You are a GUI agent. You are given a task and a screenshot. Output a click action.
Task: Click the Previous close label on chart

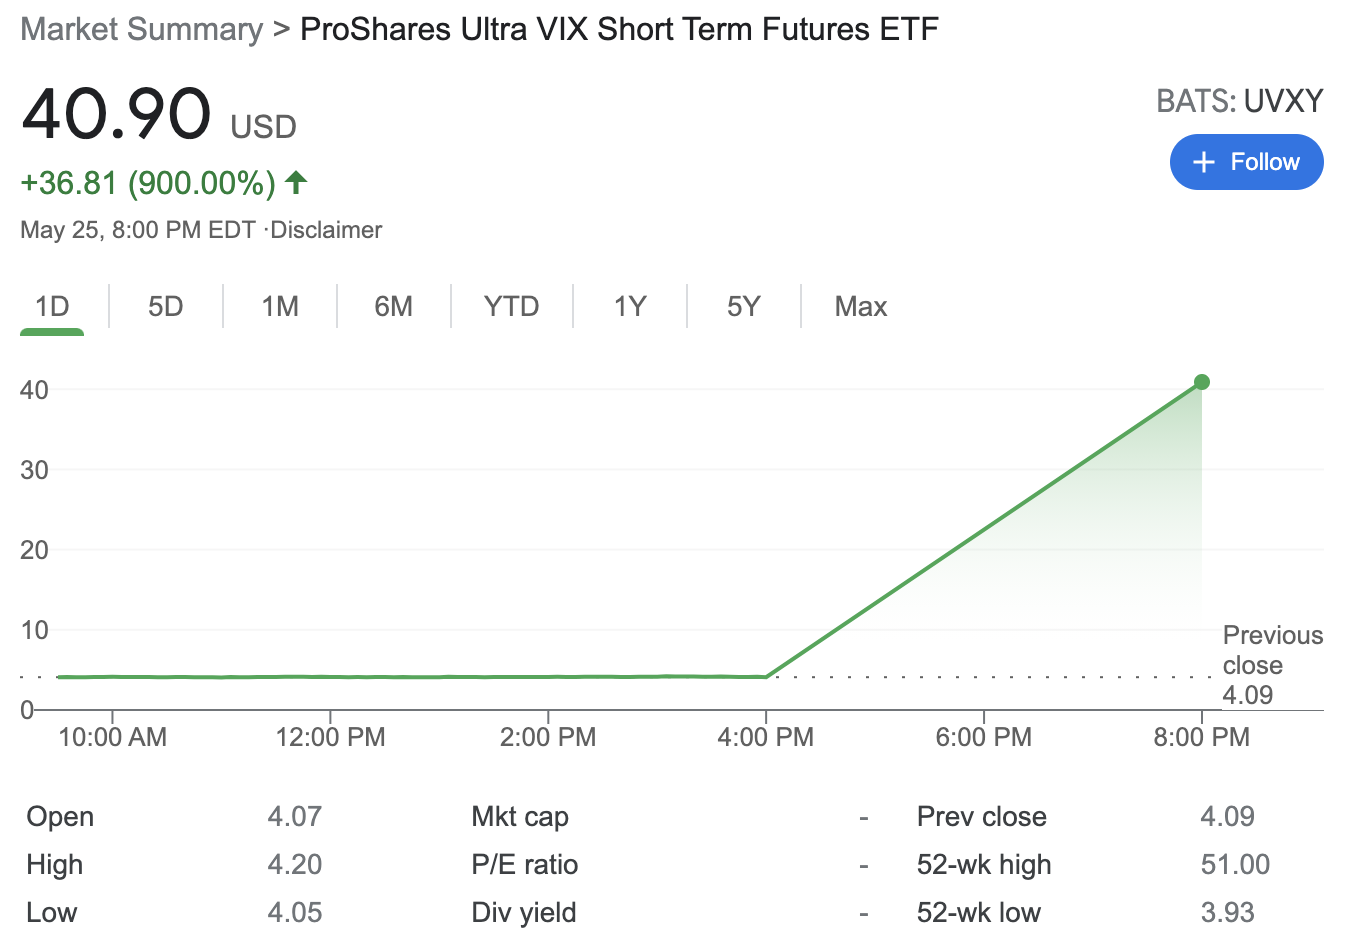click(x=1272, y=650)
